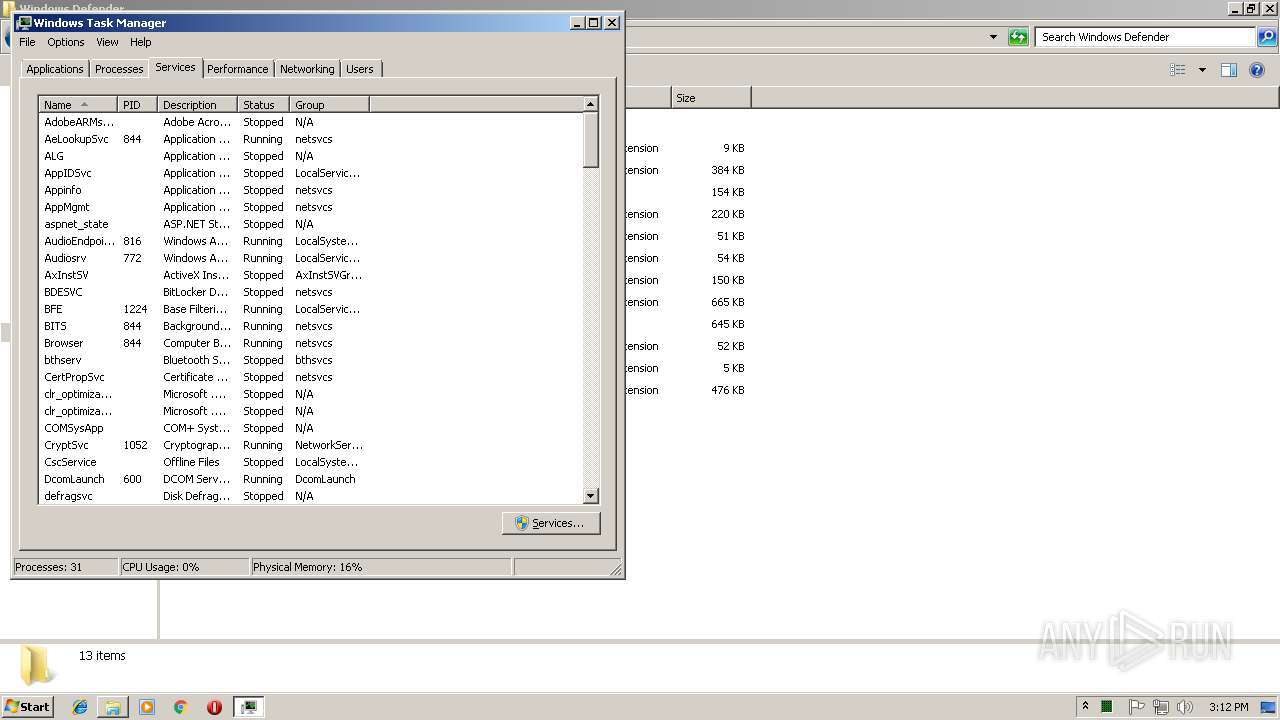Launch Internet Explorer from taskbar
The height and width of the screenshot is (720, 1280).
point(80,707)
